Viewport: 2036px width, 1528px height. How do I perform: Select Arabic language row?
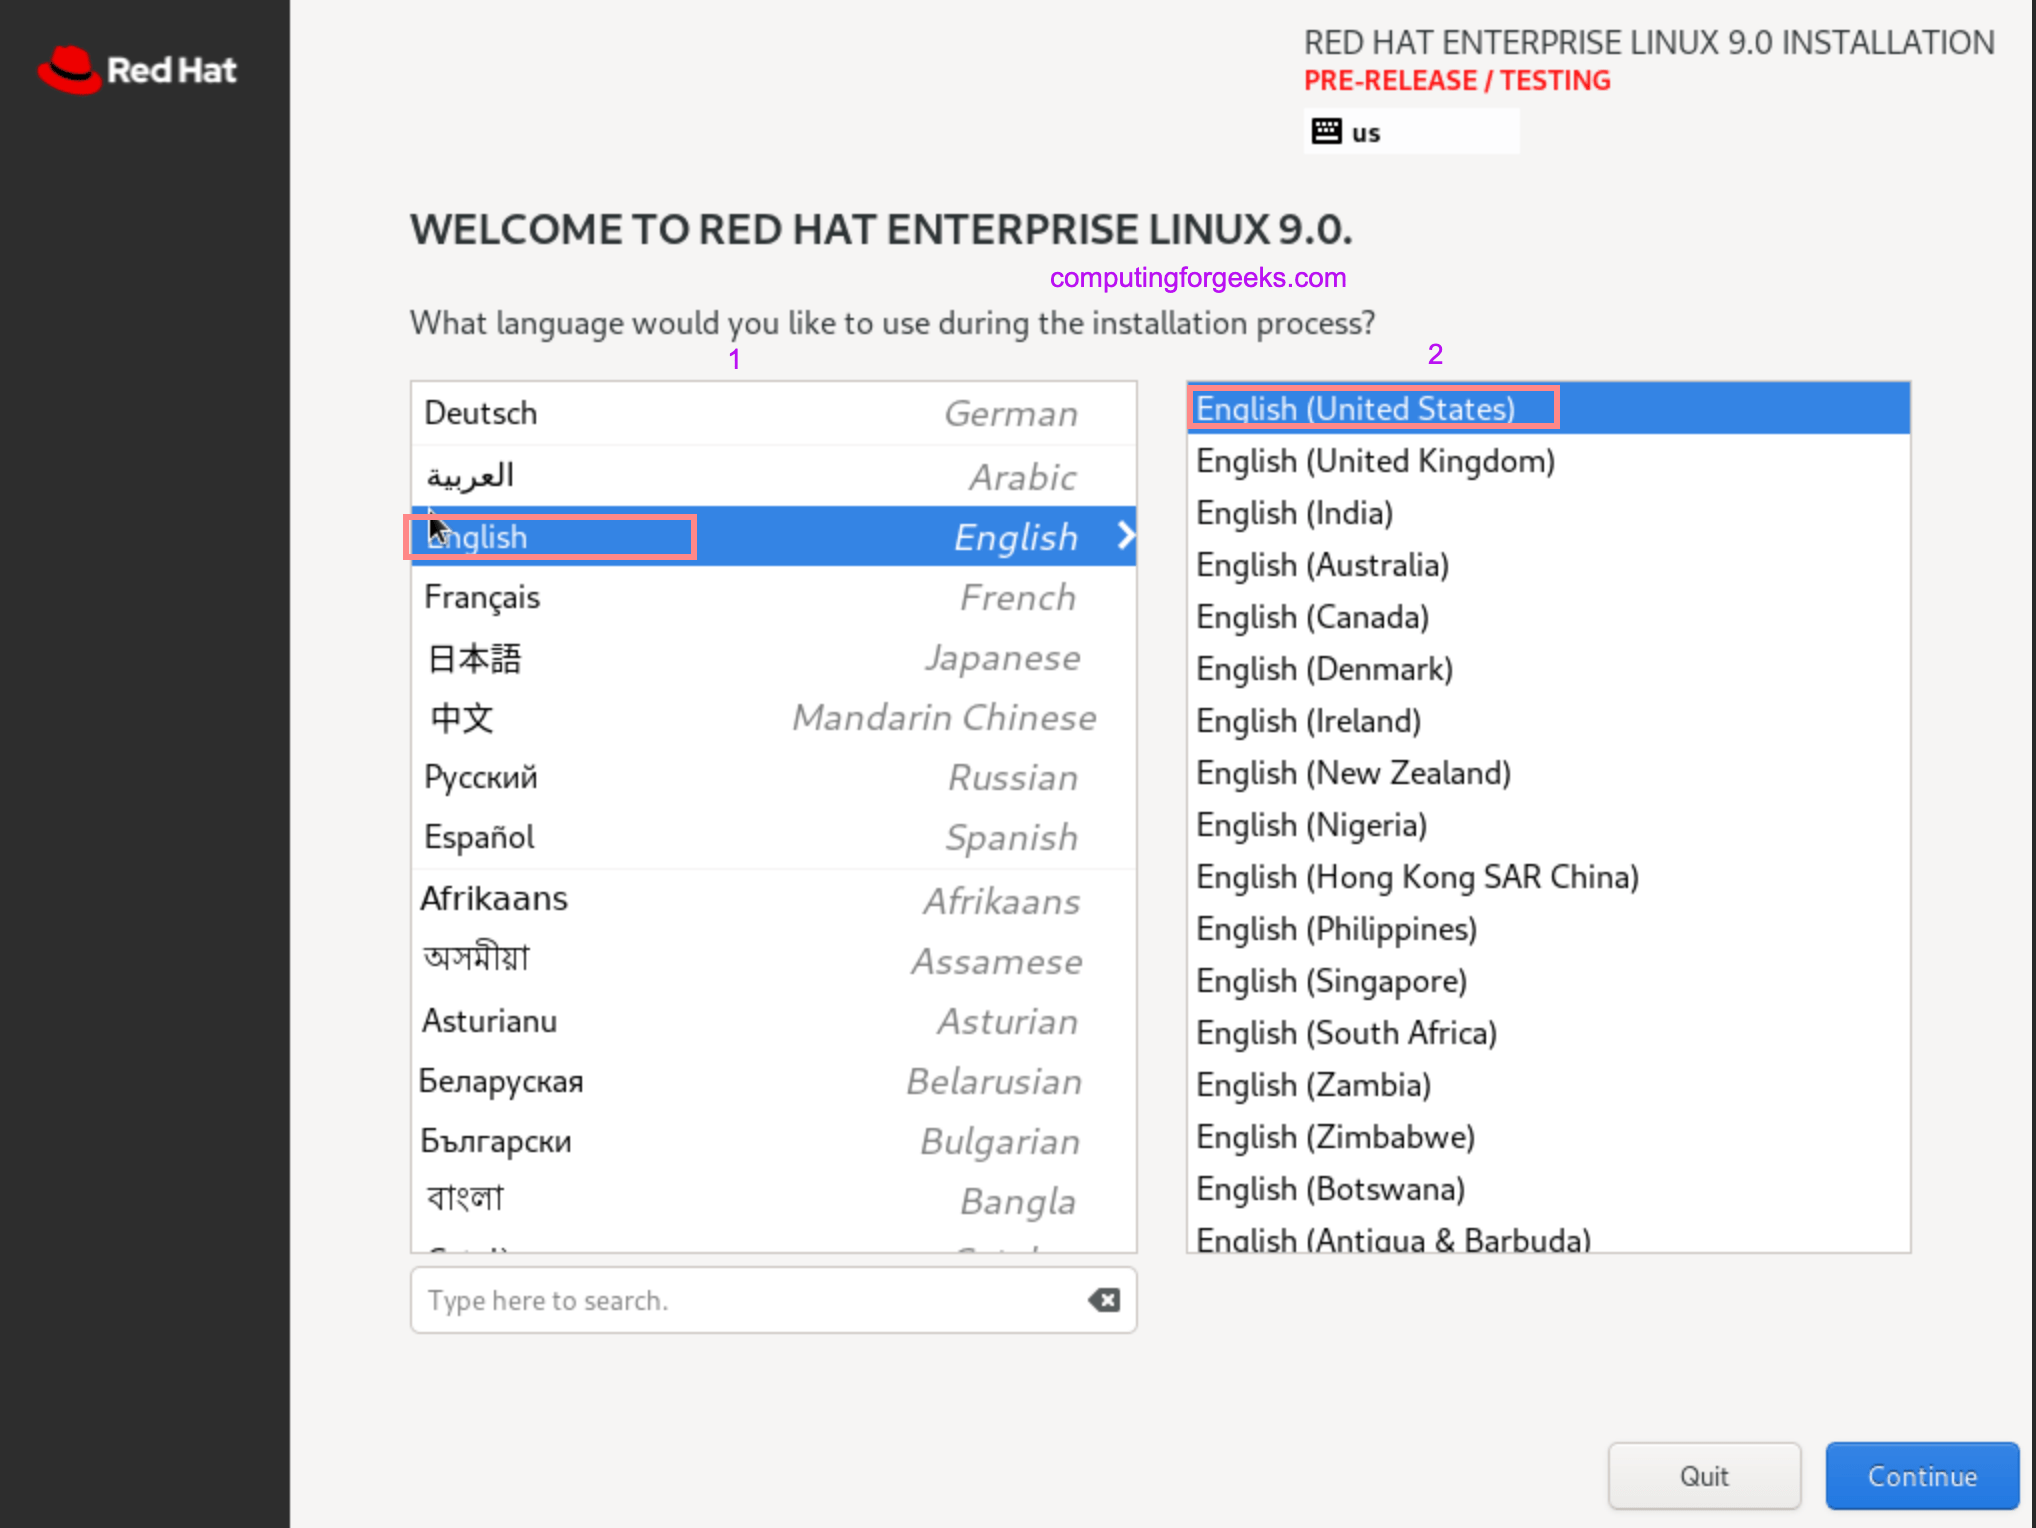pyautogui.click(x=773, y=476)
